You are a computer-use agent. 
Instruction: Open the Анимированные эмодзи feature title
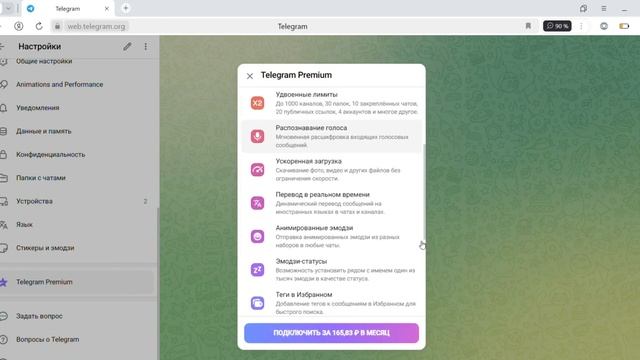point(314,228)
